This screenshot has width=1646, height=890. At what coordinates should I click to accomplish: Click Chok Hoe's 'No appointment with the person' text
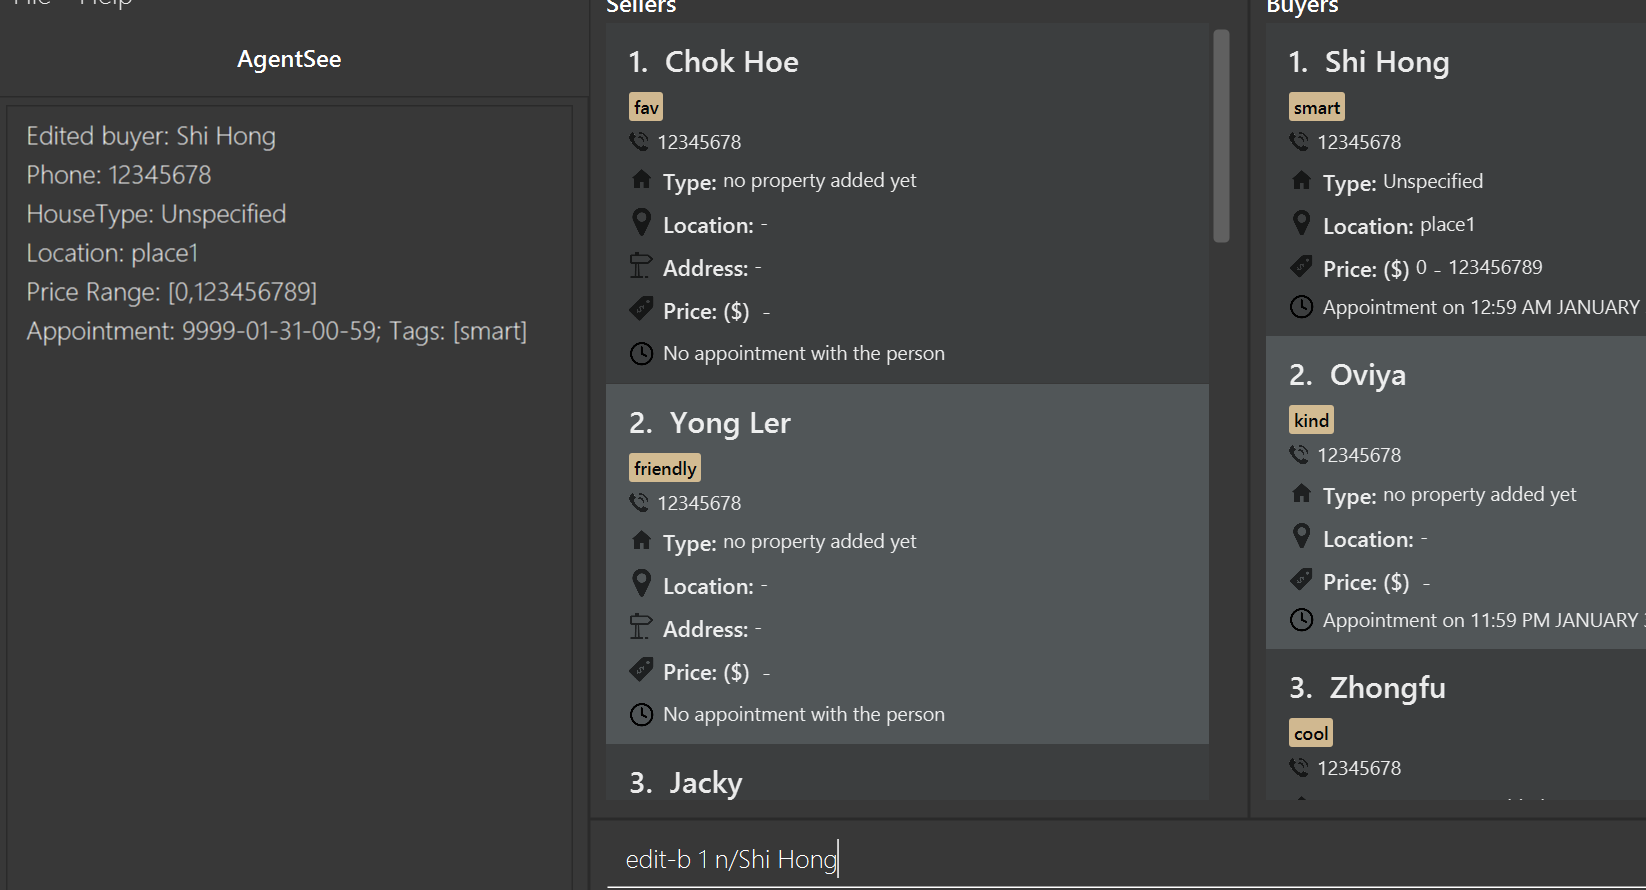(803, 353)
